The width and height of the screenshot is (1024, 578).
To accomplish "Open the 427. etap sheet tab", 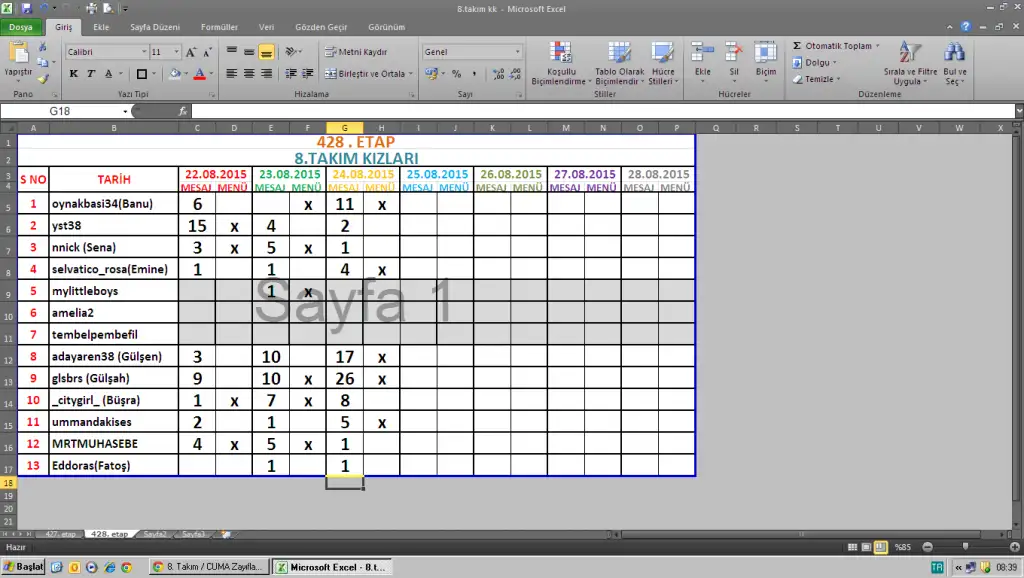I will click(x=56, y=535).
